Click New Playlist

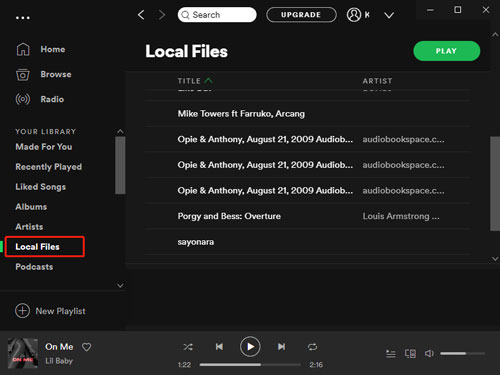pos(50,311)
